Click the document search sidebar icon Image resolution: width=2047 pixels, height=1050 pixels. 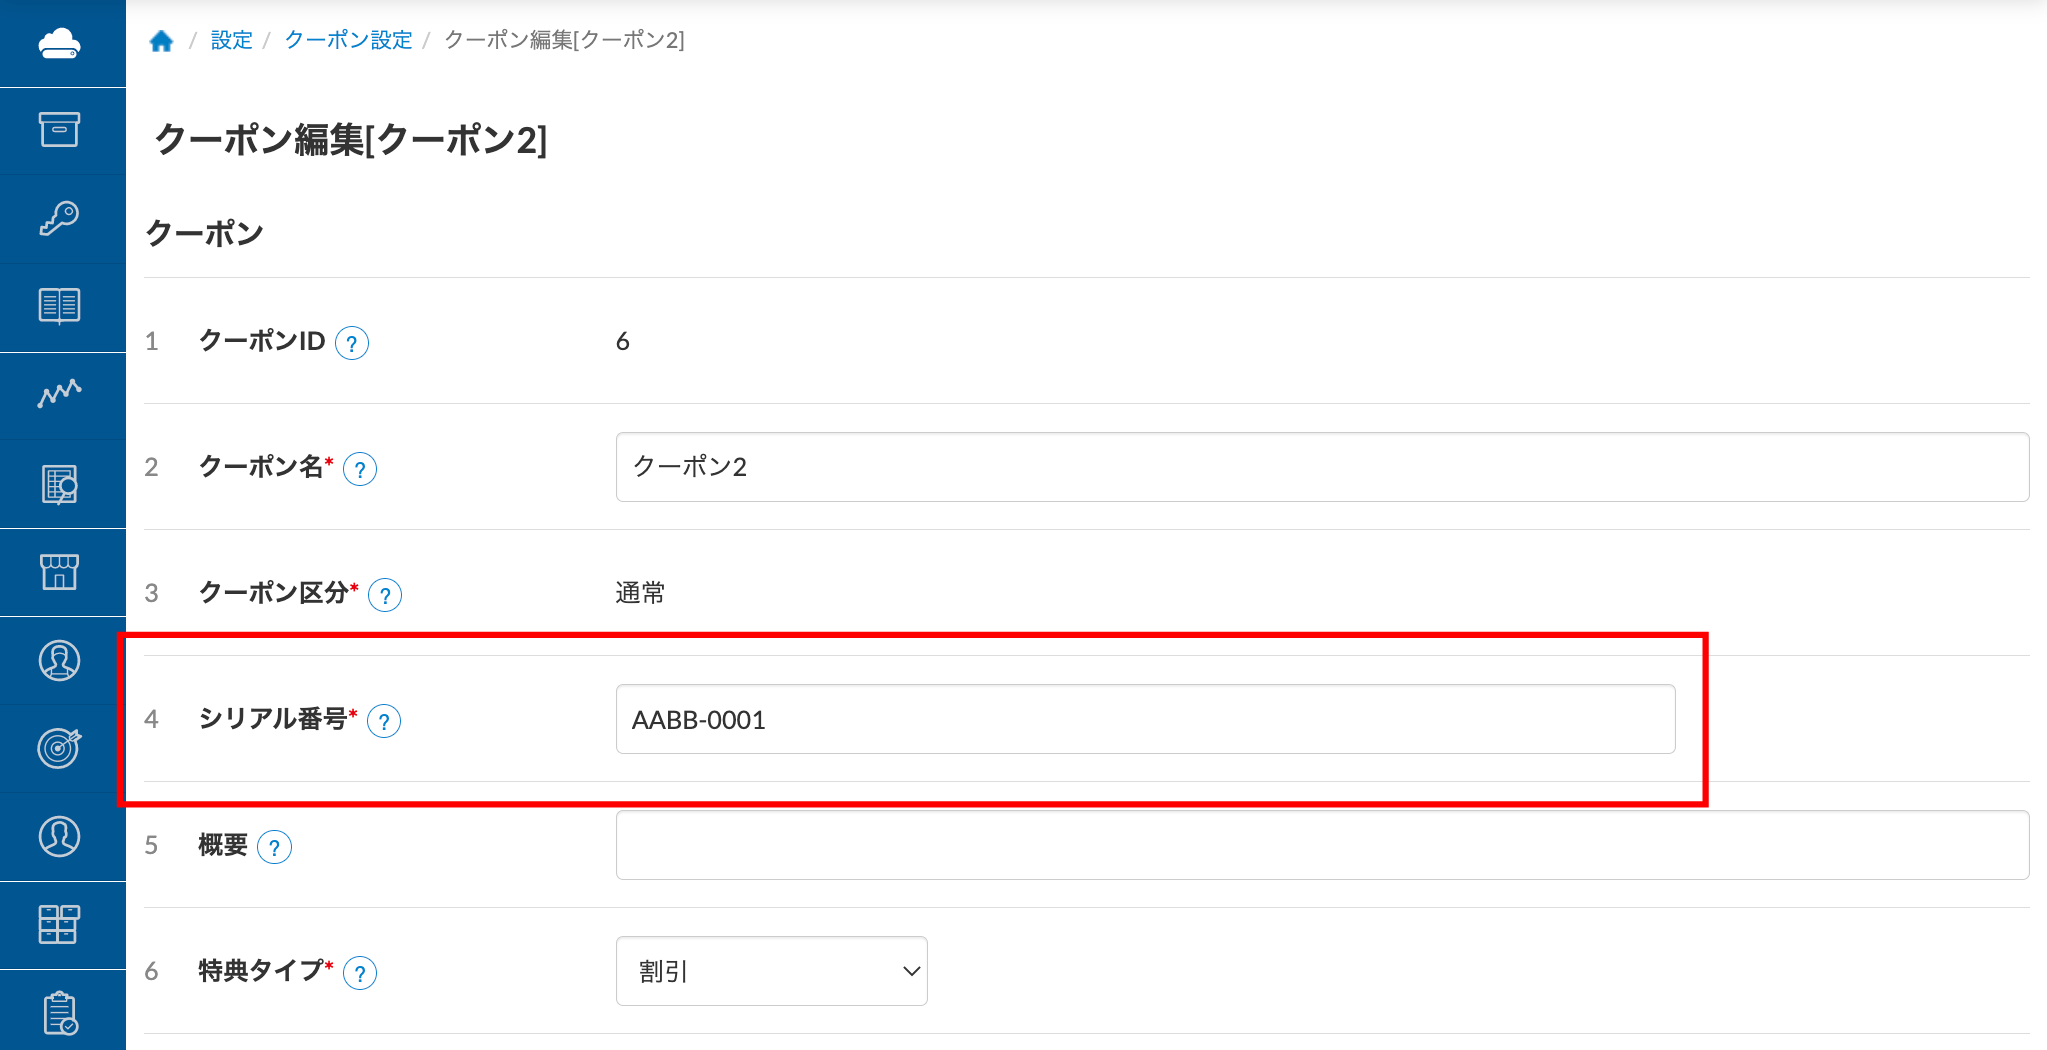[x=59, y=485]
